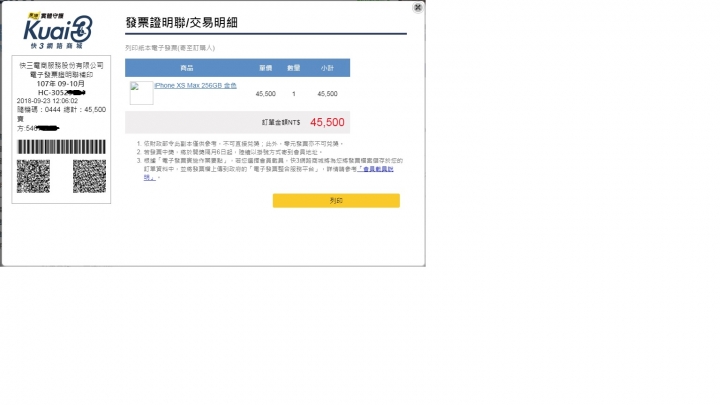
Task: Click the 數量 column header
Action: click(x=293, y=68)
